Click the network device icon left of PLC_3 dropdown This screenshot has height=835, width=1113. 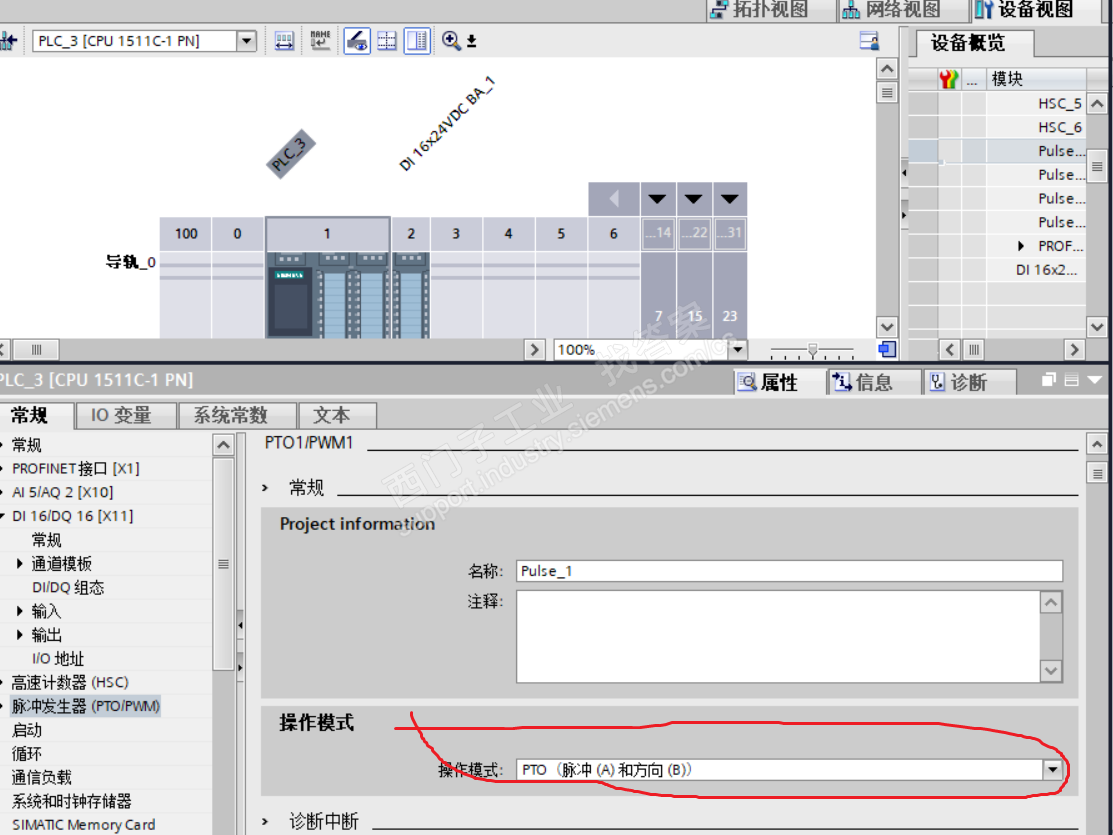coord(9,41)
